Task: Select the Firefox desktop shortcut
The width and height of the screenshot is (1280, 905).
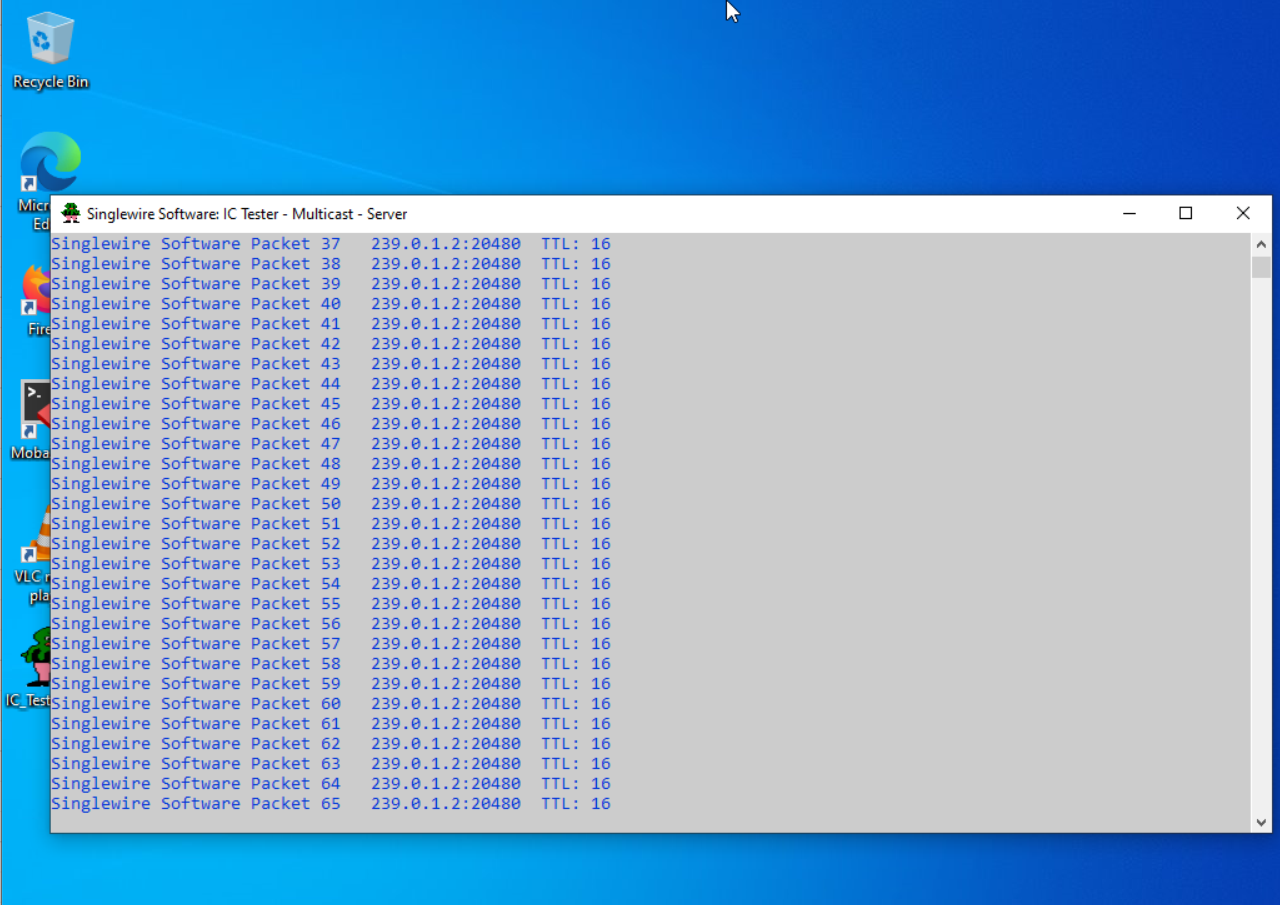Action: (x=35, y=290)
